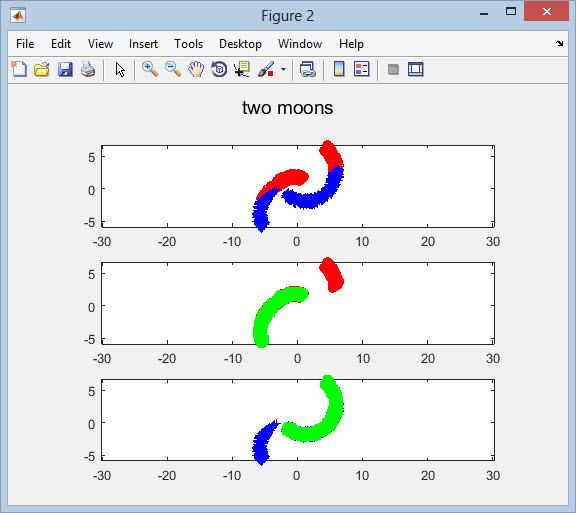Viewport: 576px width, 513px height.
Task: Click the New Figure icon
Action: point(19,69)
